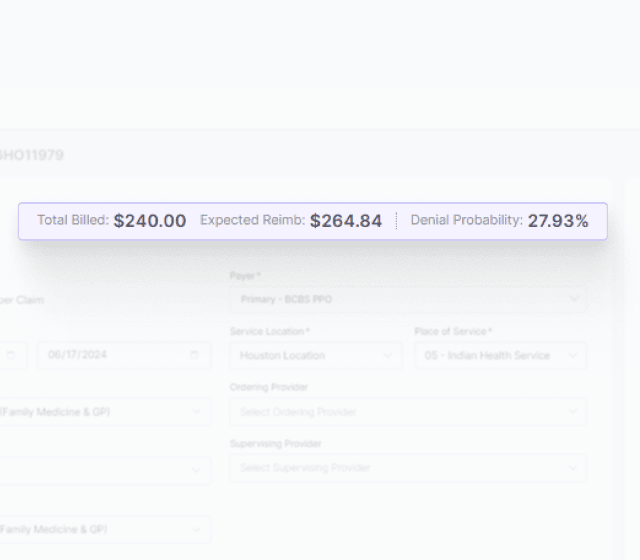Click the Place of Service chevron arrow
Viewport: 640px width, 560px height.
point(573,355)
